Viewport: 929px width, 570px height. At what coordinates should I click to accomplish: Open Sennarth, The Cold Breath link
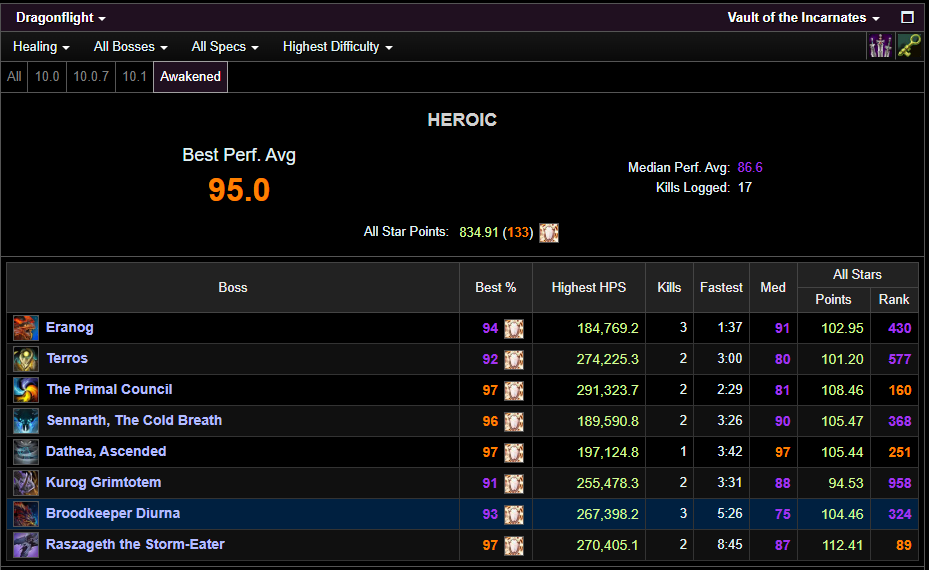(134, 420)
